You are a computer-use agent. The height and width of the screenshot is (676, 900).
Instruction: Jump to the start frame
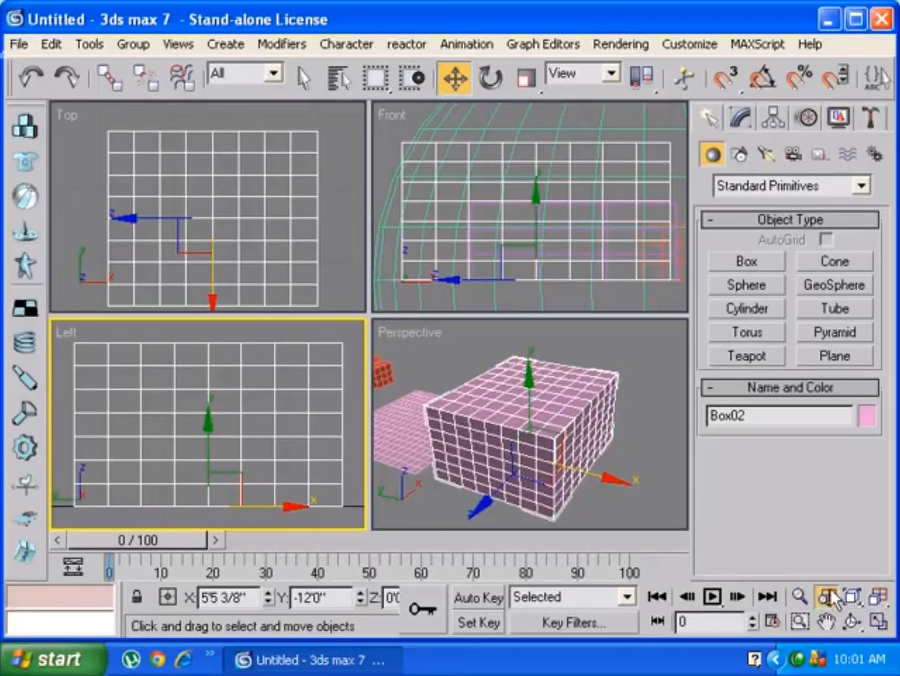tap(657, 597)
